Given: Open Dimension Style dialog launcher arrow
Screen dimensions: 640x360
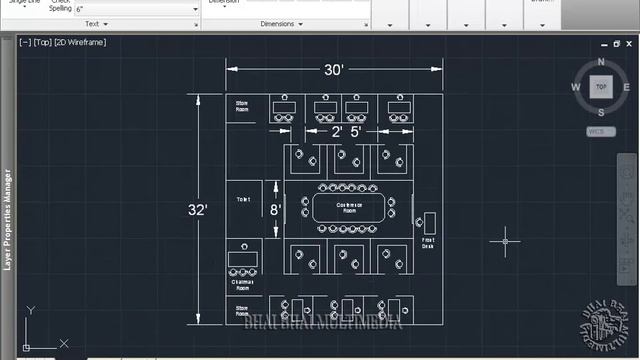Looking at the screenshot, I should [366, 25].
